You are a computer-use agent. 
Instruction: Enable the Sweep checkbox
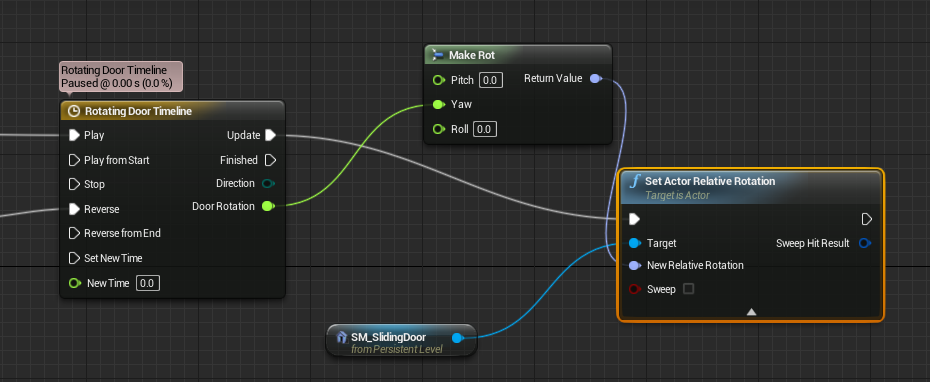[x=688, y=289]
